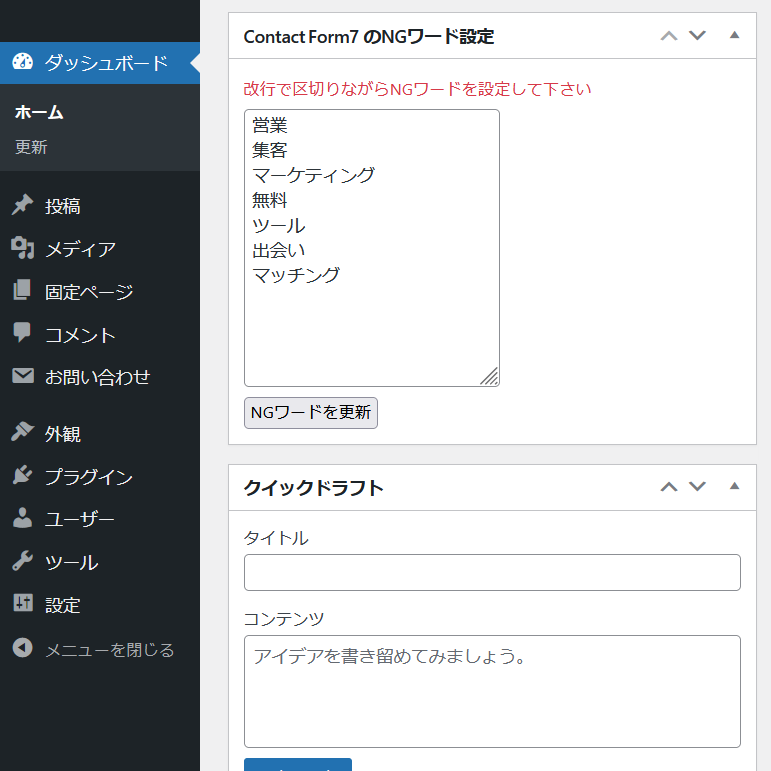Screen dimensions: 771x771
Task: Click the collapse arrow icon for メニューを閉じる
Action: (x=23, y=648)
